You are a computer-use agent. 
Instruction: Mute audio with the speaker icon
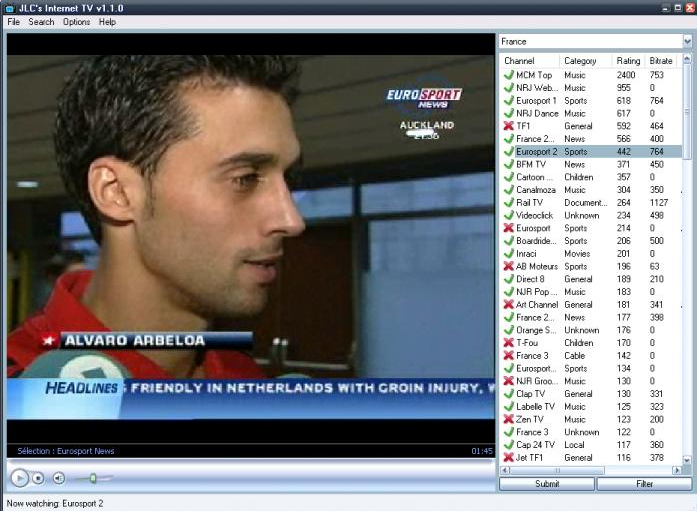point(59,478)
